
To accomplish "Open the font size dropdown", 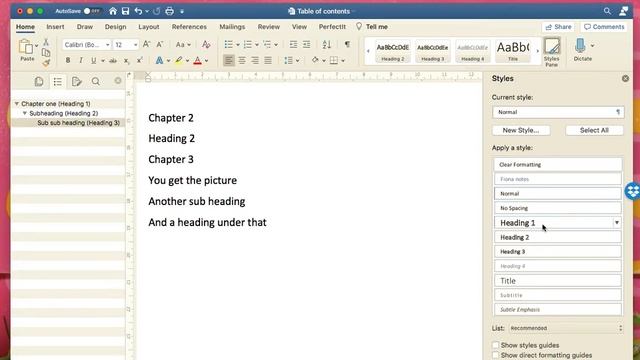I will click(x=136, y=45).
